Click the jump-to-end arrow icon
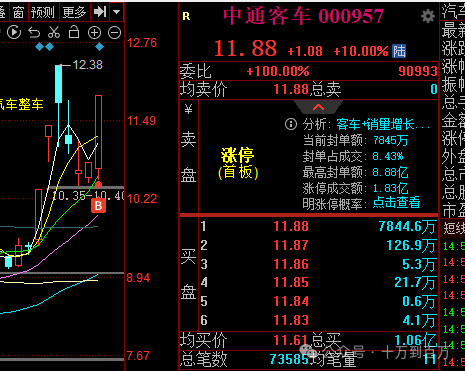 click(x=100, y=12)
